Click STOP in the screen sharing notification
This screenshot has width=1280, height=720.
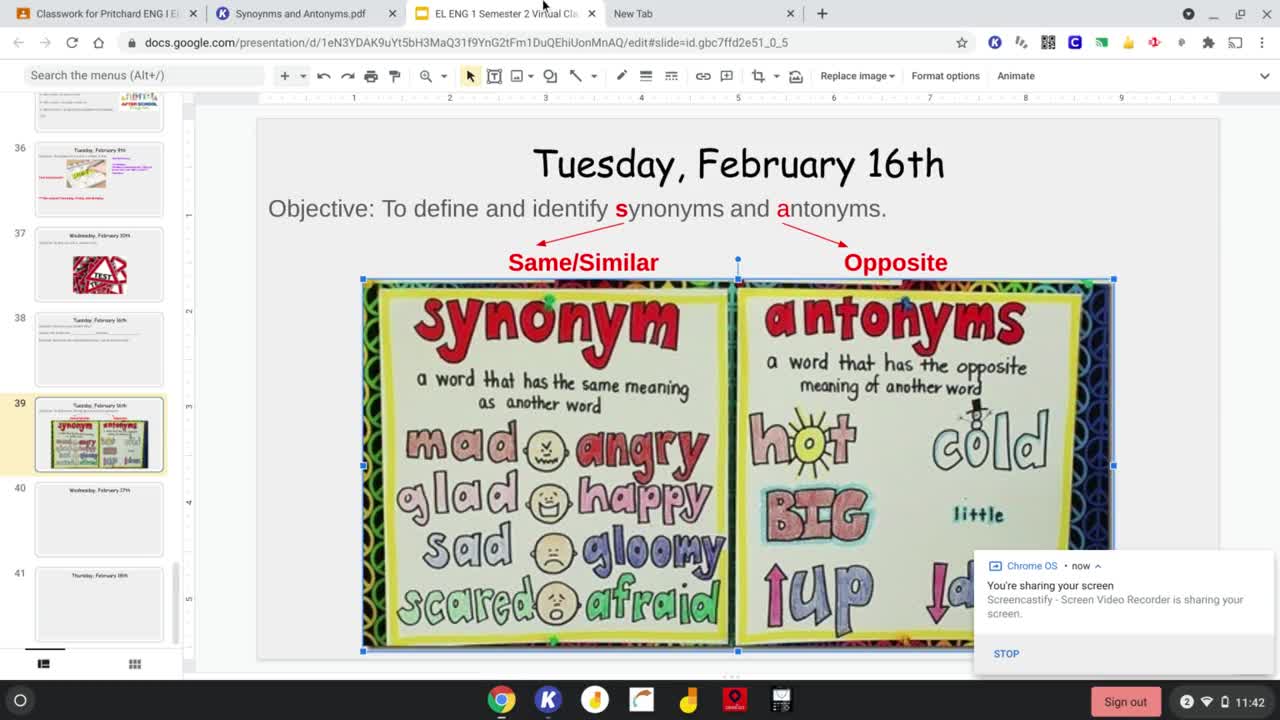[x=1006, y=654]
